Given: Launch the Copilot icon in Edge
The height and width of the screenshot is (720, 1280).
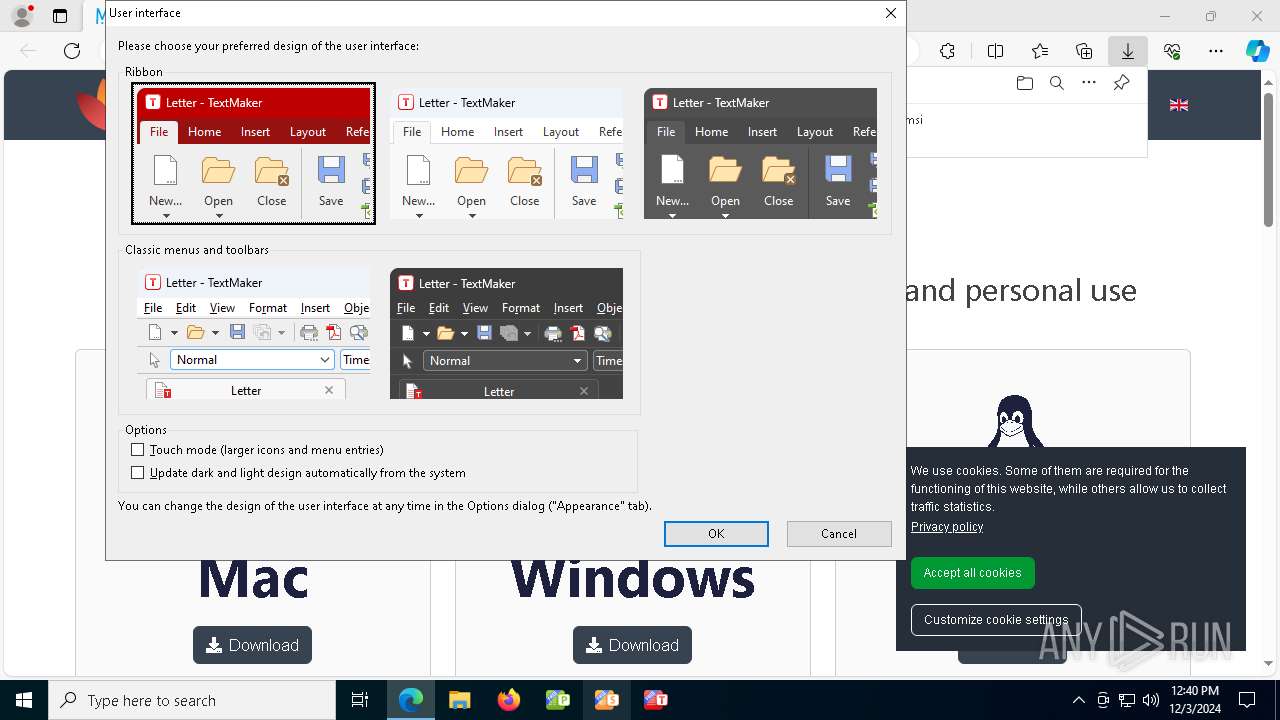Looking at the screenshot, I should tap(1257, 51).
